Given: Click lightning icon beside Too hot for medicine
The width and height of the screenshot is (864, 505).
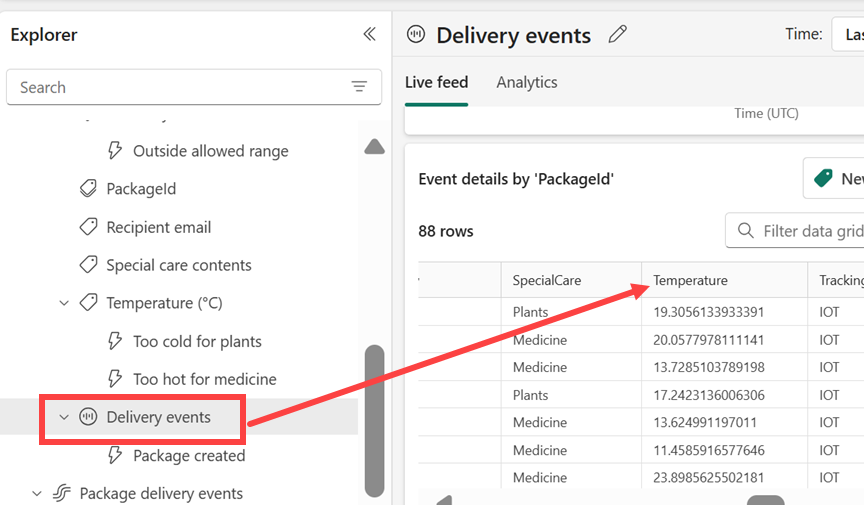Looking at the screenshot, I should pyautogui.click(x=115, y=379).
